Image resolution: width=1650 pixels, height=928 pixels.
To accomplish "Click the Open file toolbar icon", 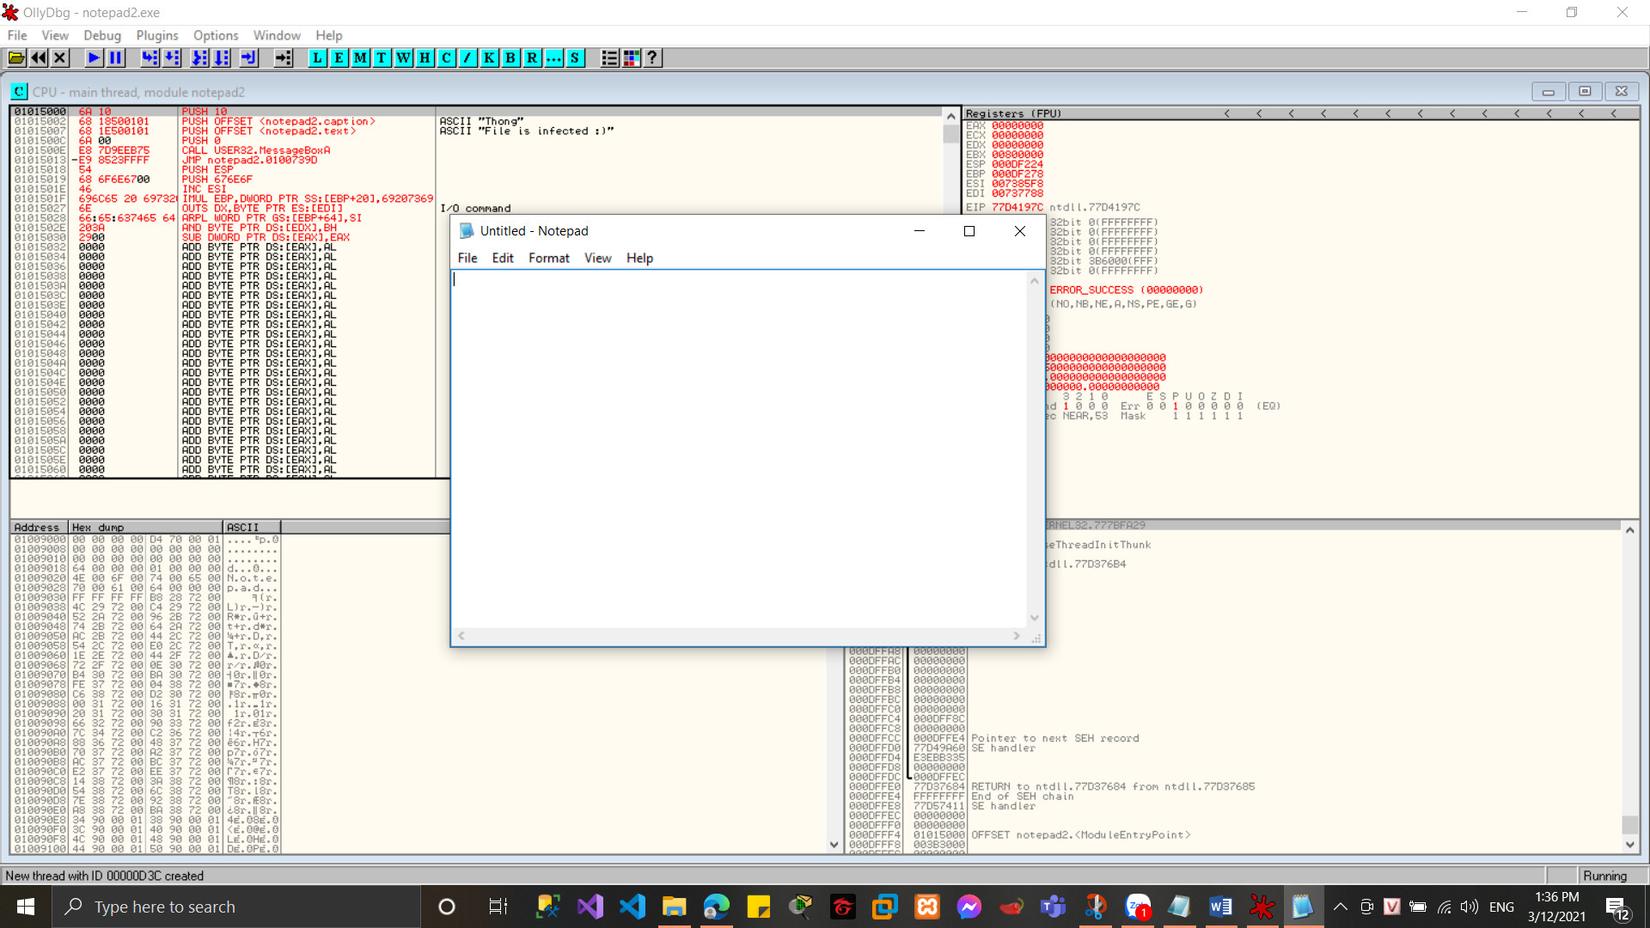I will 17,58.
